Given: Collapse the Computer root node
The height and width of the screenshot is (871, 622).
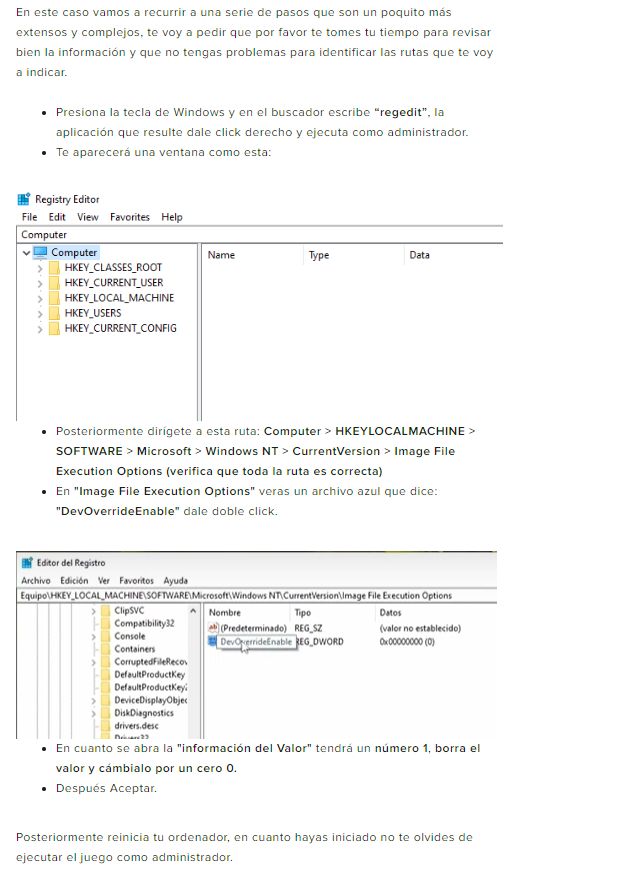Looking at the screenshot, I should [26, 253].
